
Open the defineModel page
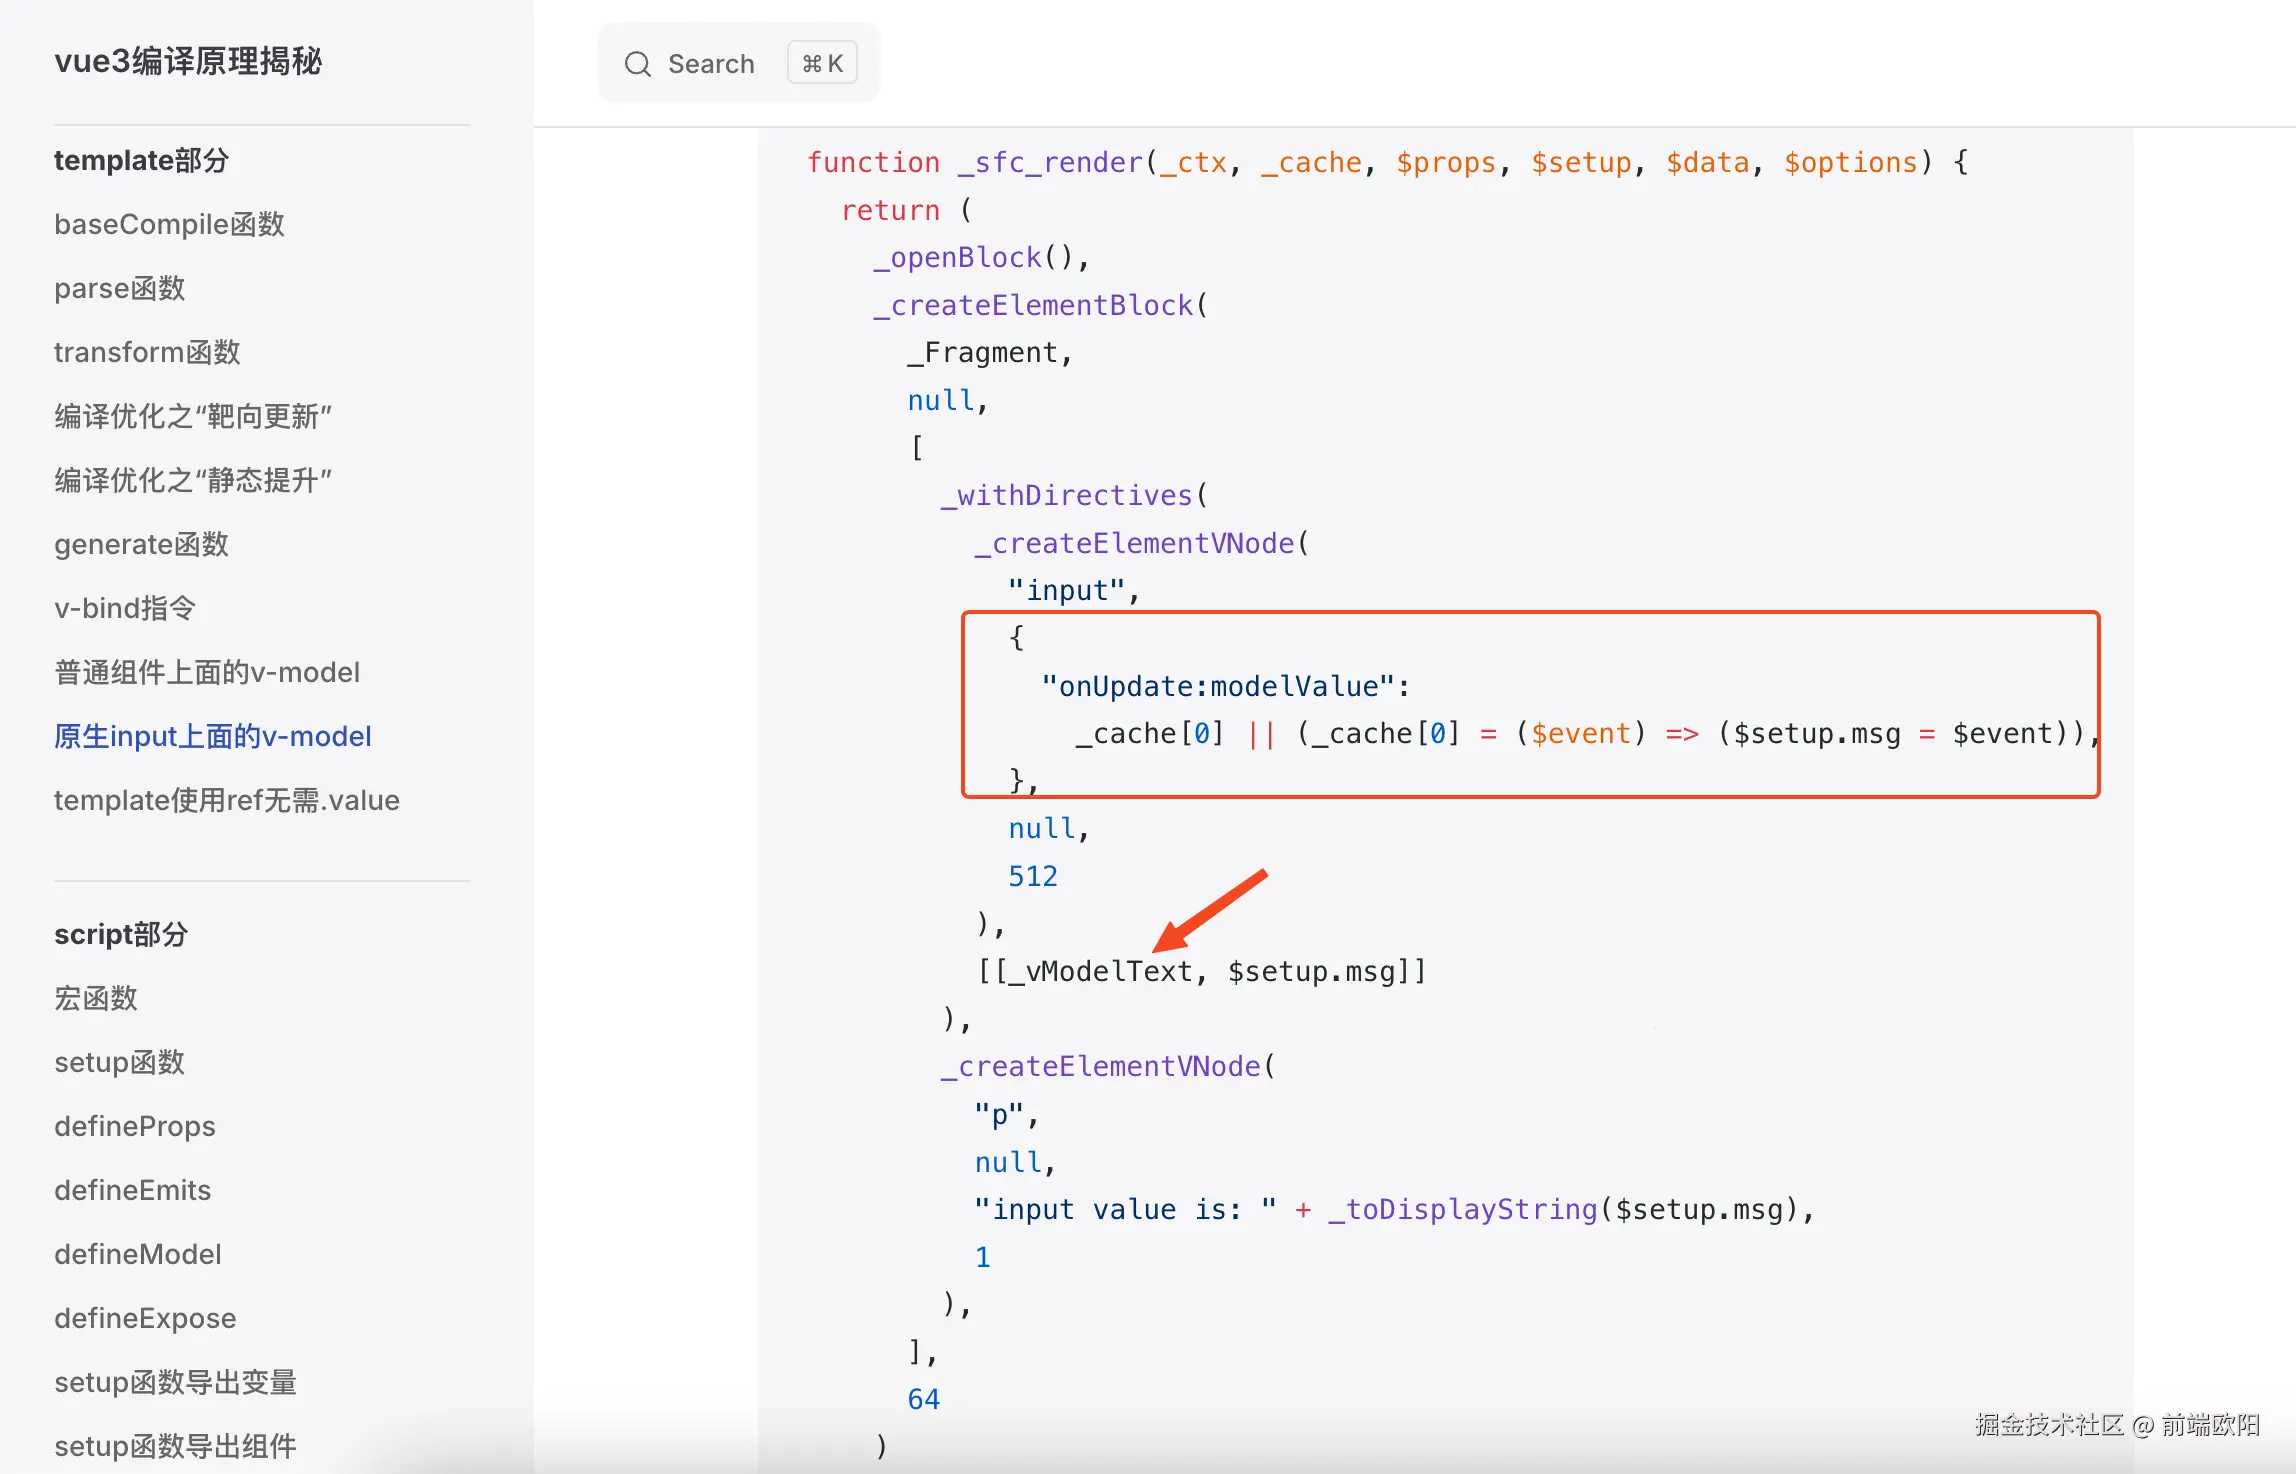click(x=138, y=1254)
